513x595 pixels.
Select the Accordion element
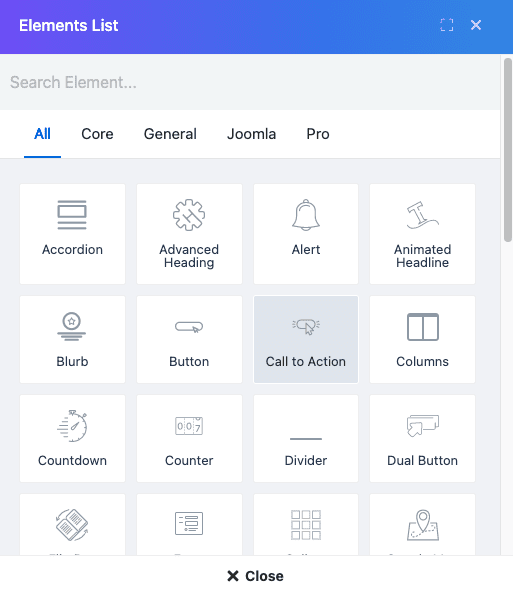tap(72, 234)
